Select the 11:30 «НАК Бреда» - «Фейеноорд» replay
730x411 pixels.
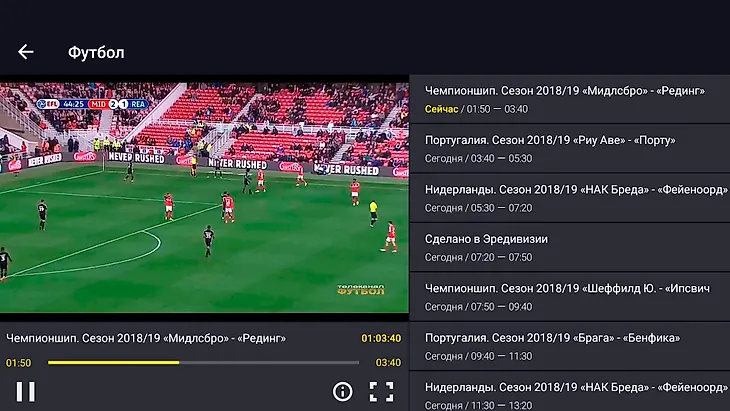[x=569, y=391]
